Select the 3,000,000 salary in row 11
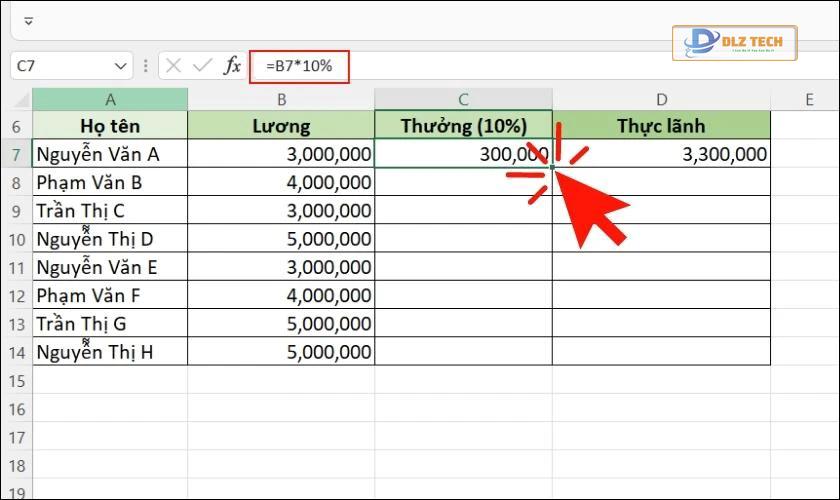This screenshot has width=840, height=500. coord(281,267)
